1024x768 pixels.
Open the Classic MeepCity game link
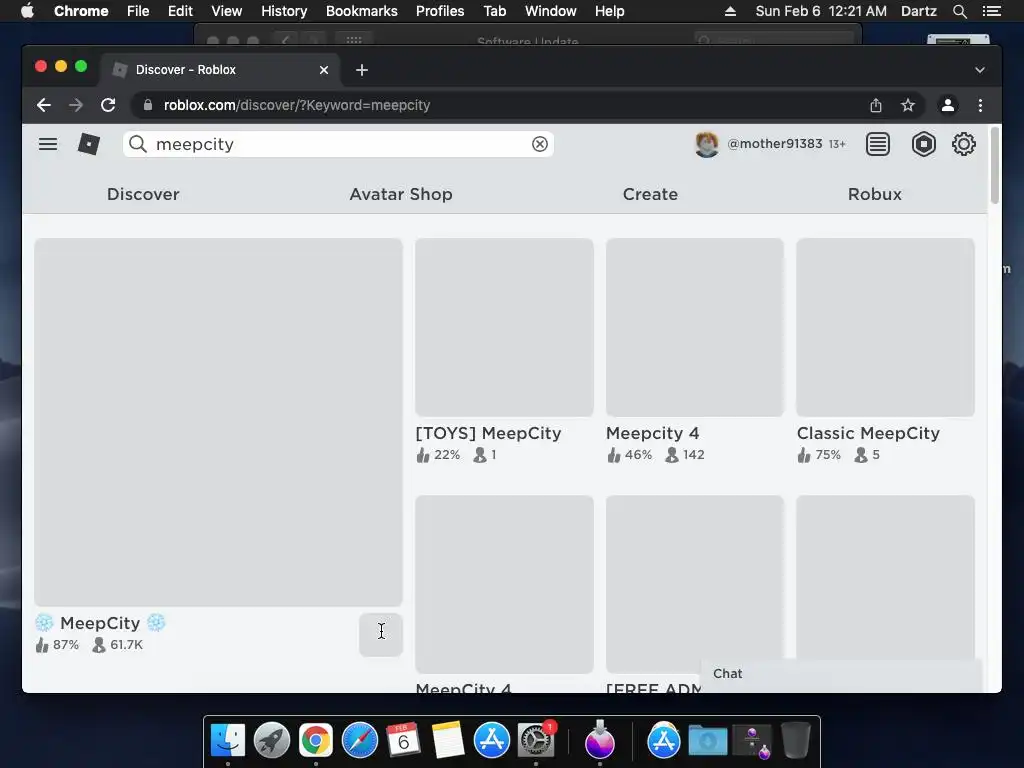click(868, 433)
